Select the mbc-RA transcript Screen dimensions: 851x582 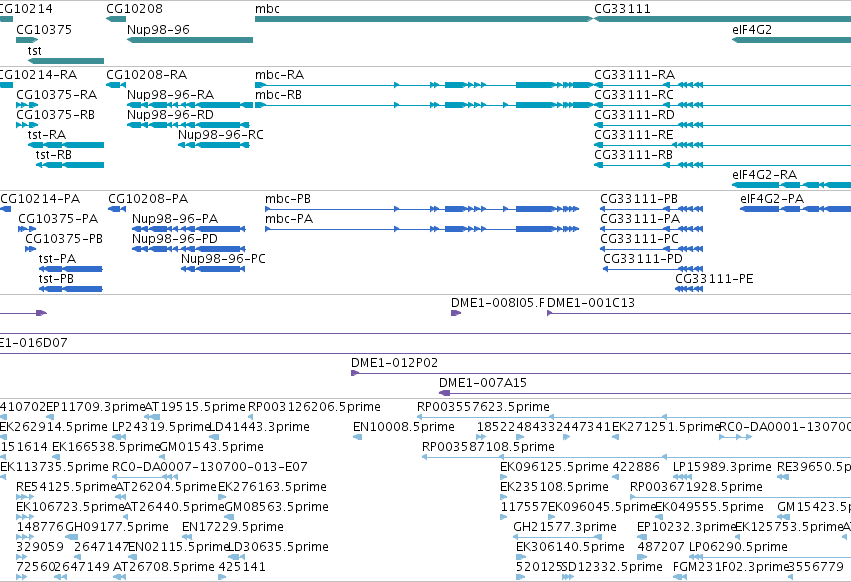[423, 85]
